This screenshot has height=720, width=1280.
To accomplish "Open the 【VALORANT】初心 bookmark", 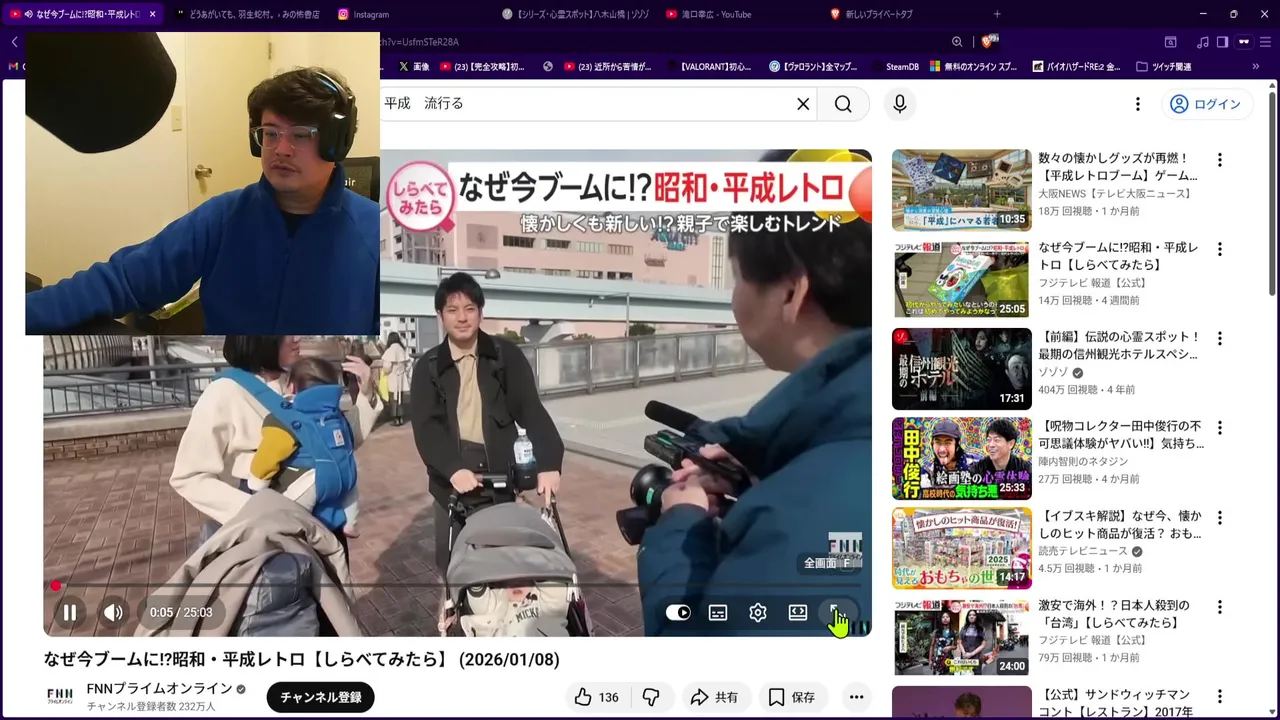I will [708, 67].
